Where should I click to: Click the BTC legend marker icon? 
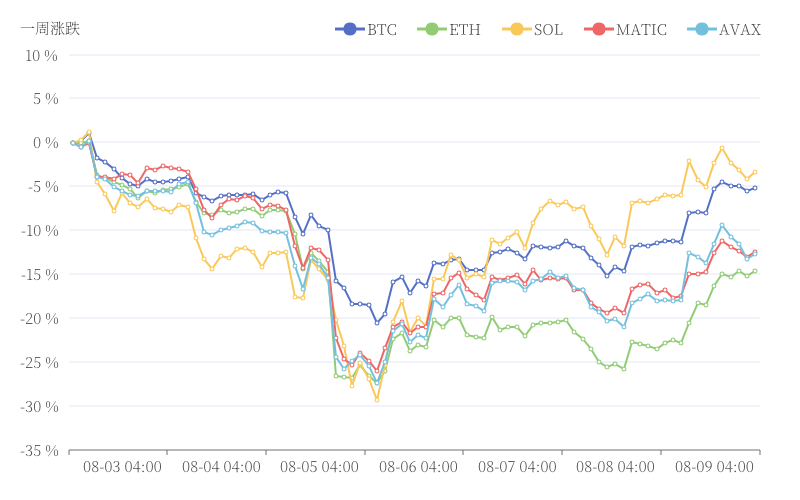pos(349,29)
